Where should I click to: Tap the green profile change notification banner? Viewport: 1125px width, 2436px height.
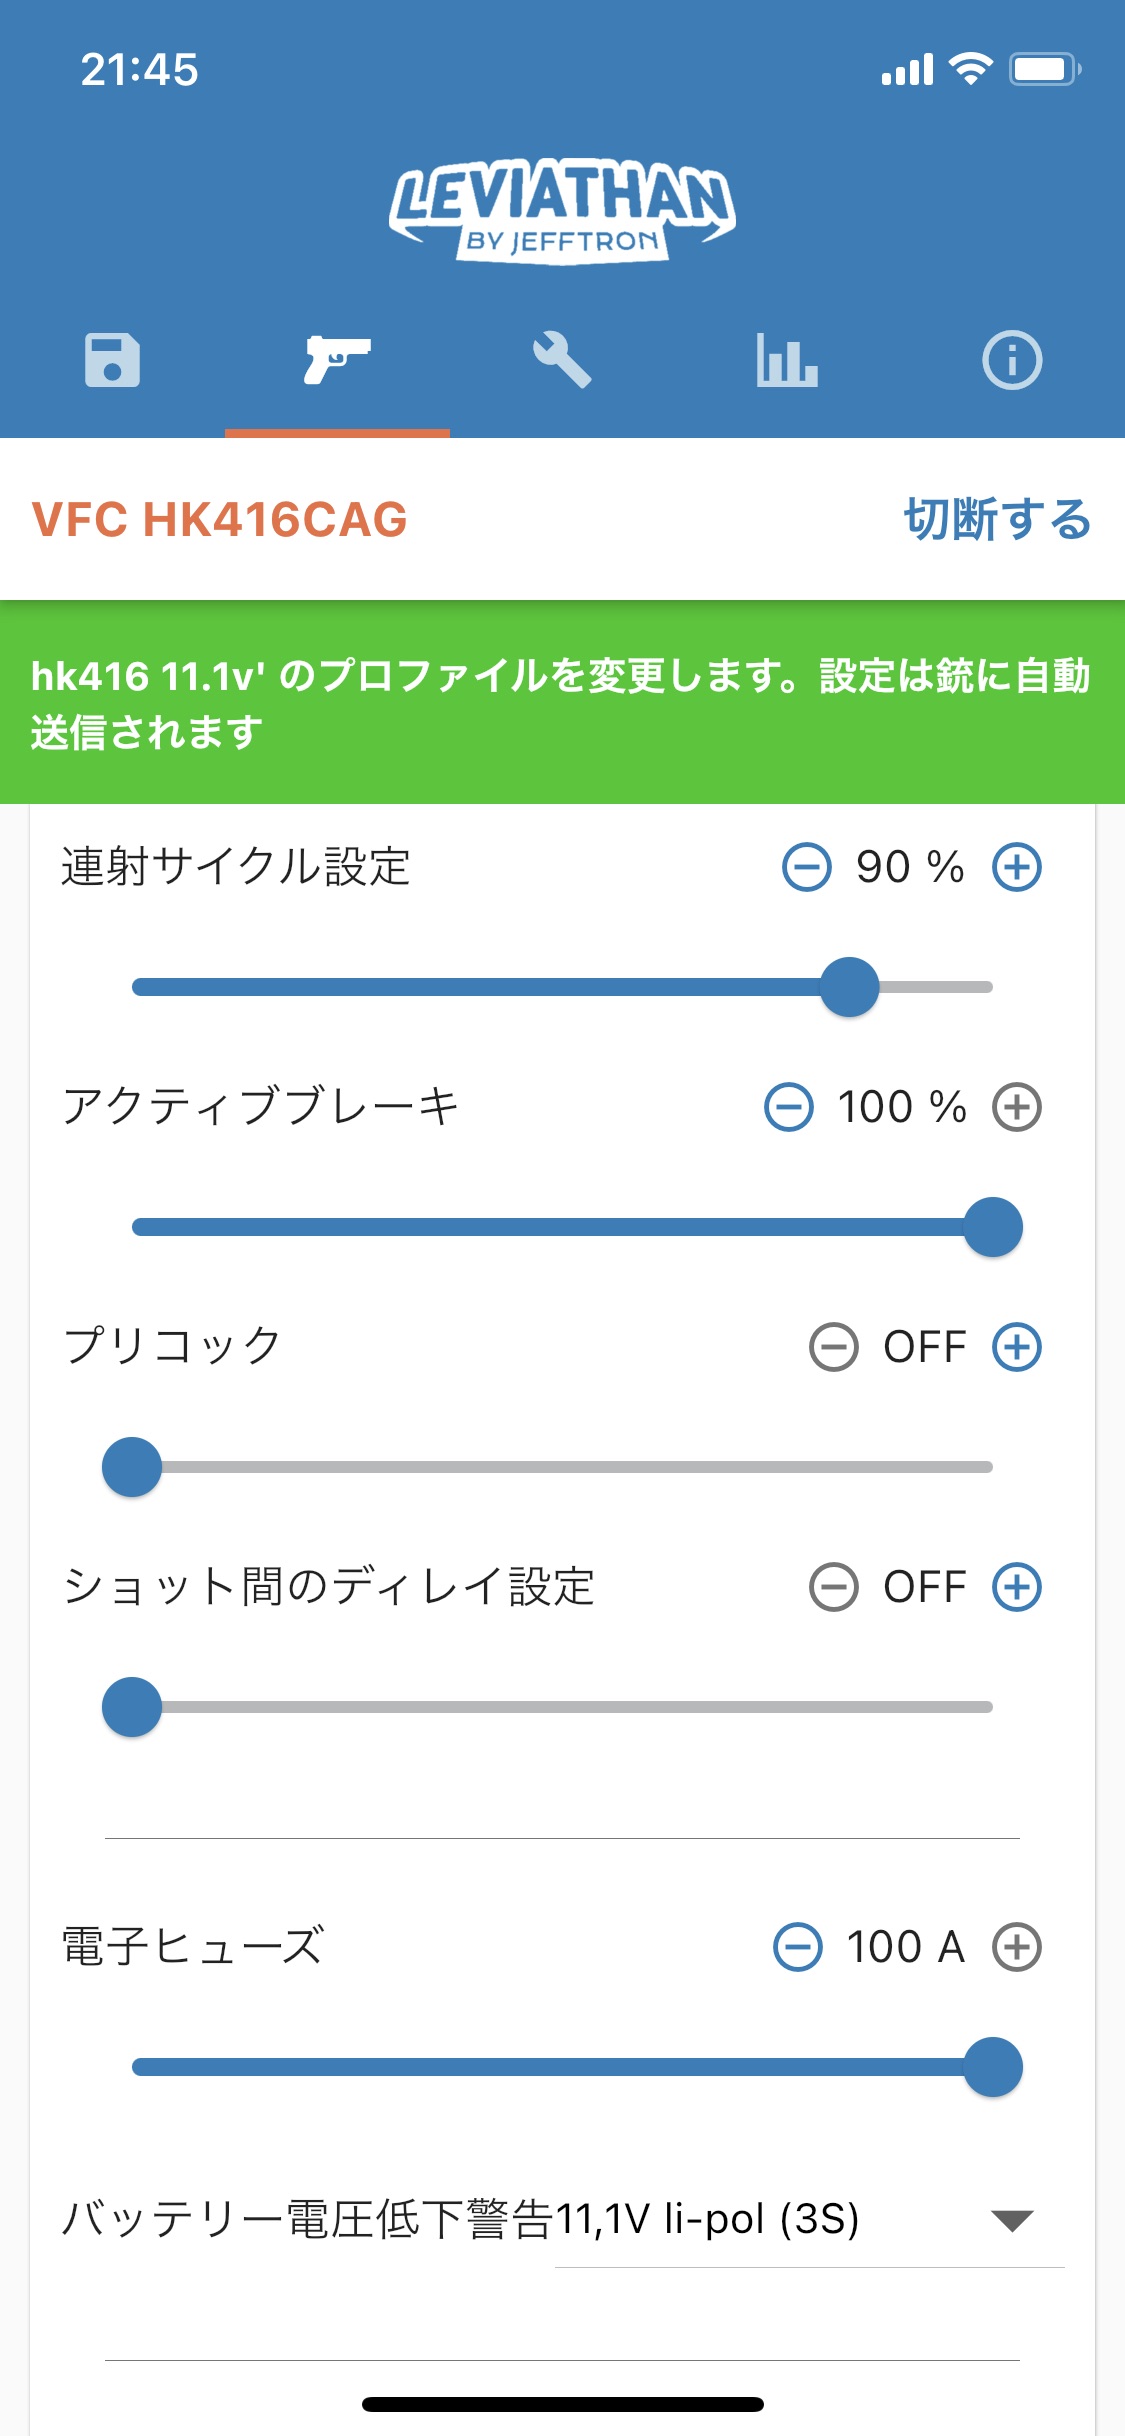pos(562,703)
